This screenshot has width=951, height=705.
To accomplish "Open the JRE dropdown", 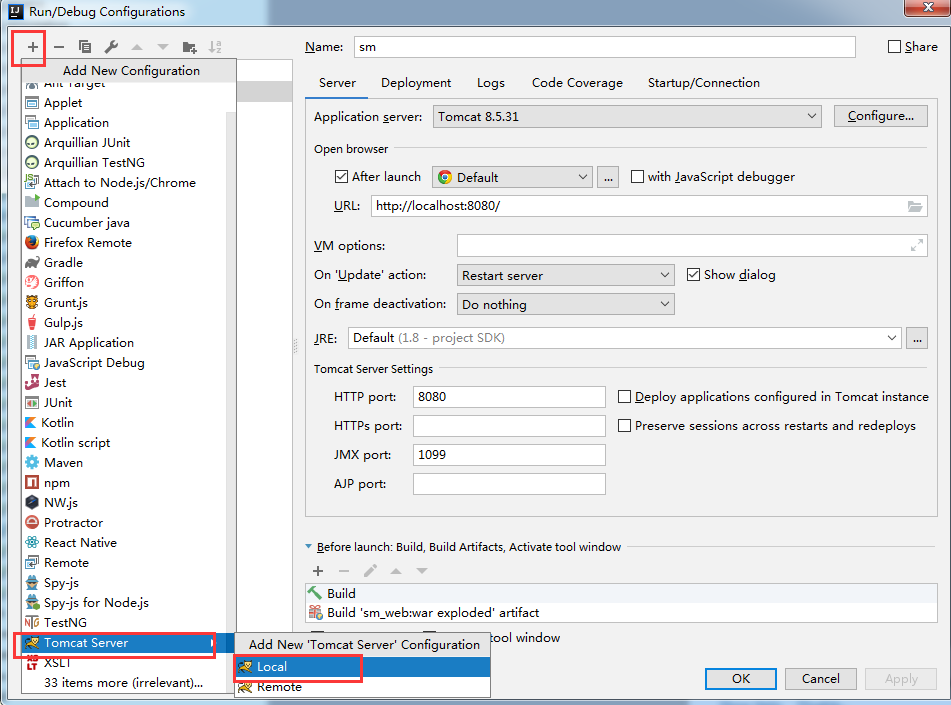I will pyautogui.click(x=624, y=338).
